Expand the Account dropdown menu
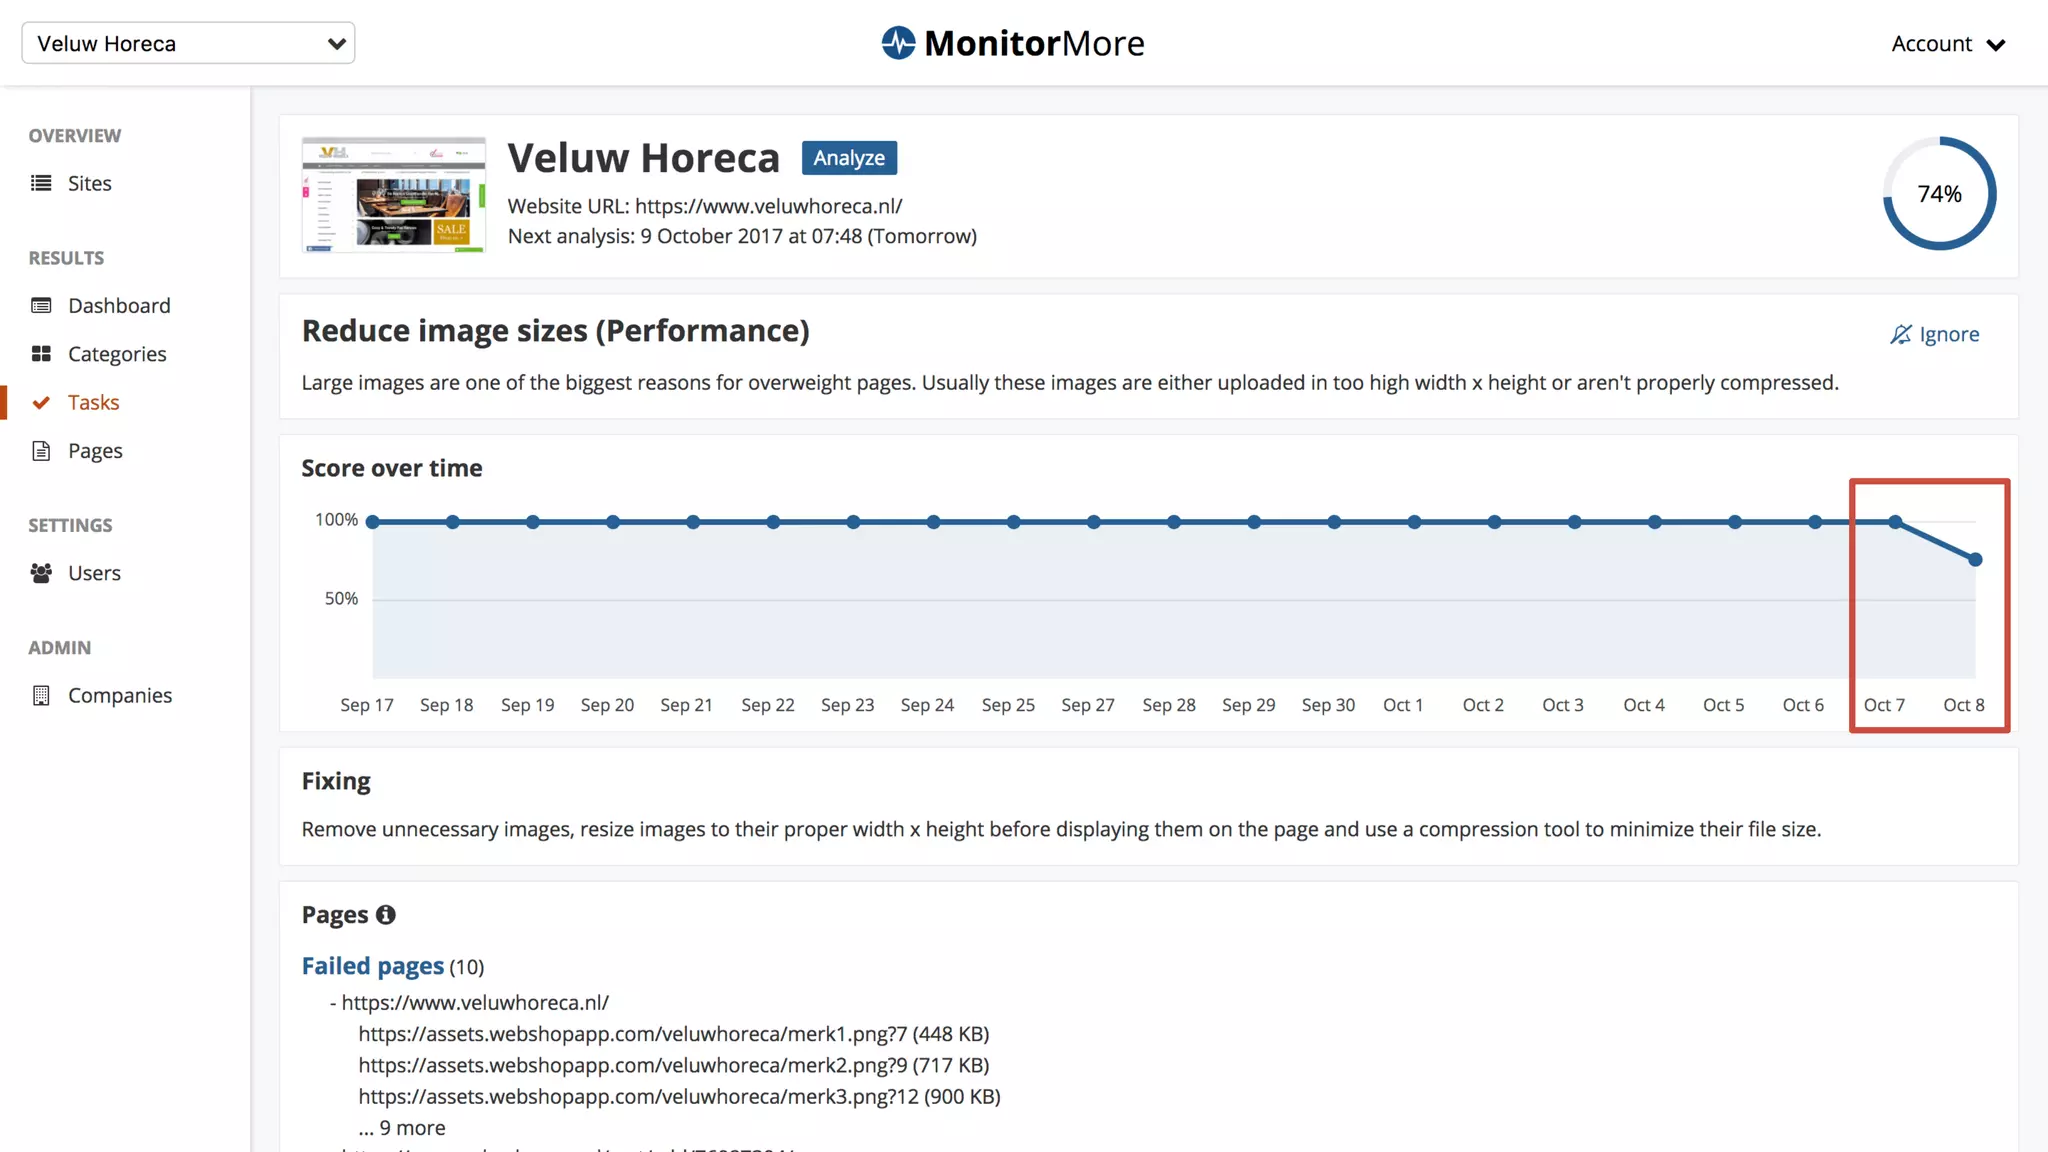2048x1152 pixels. pyautogui.click(x=1947, y=44)
